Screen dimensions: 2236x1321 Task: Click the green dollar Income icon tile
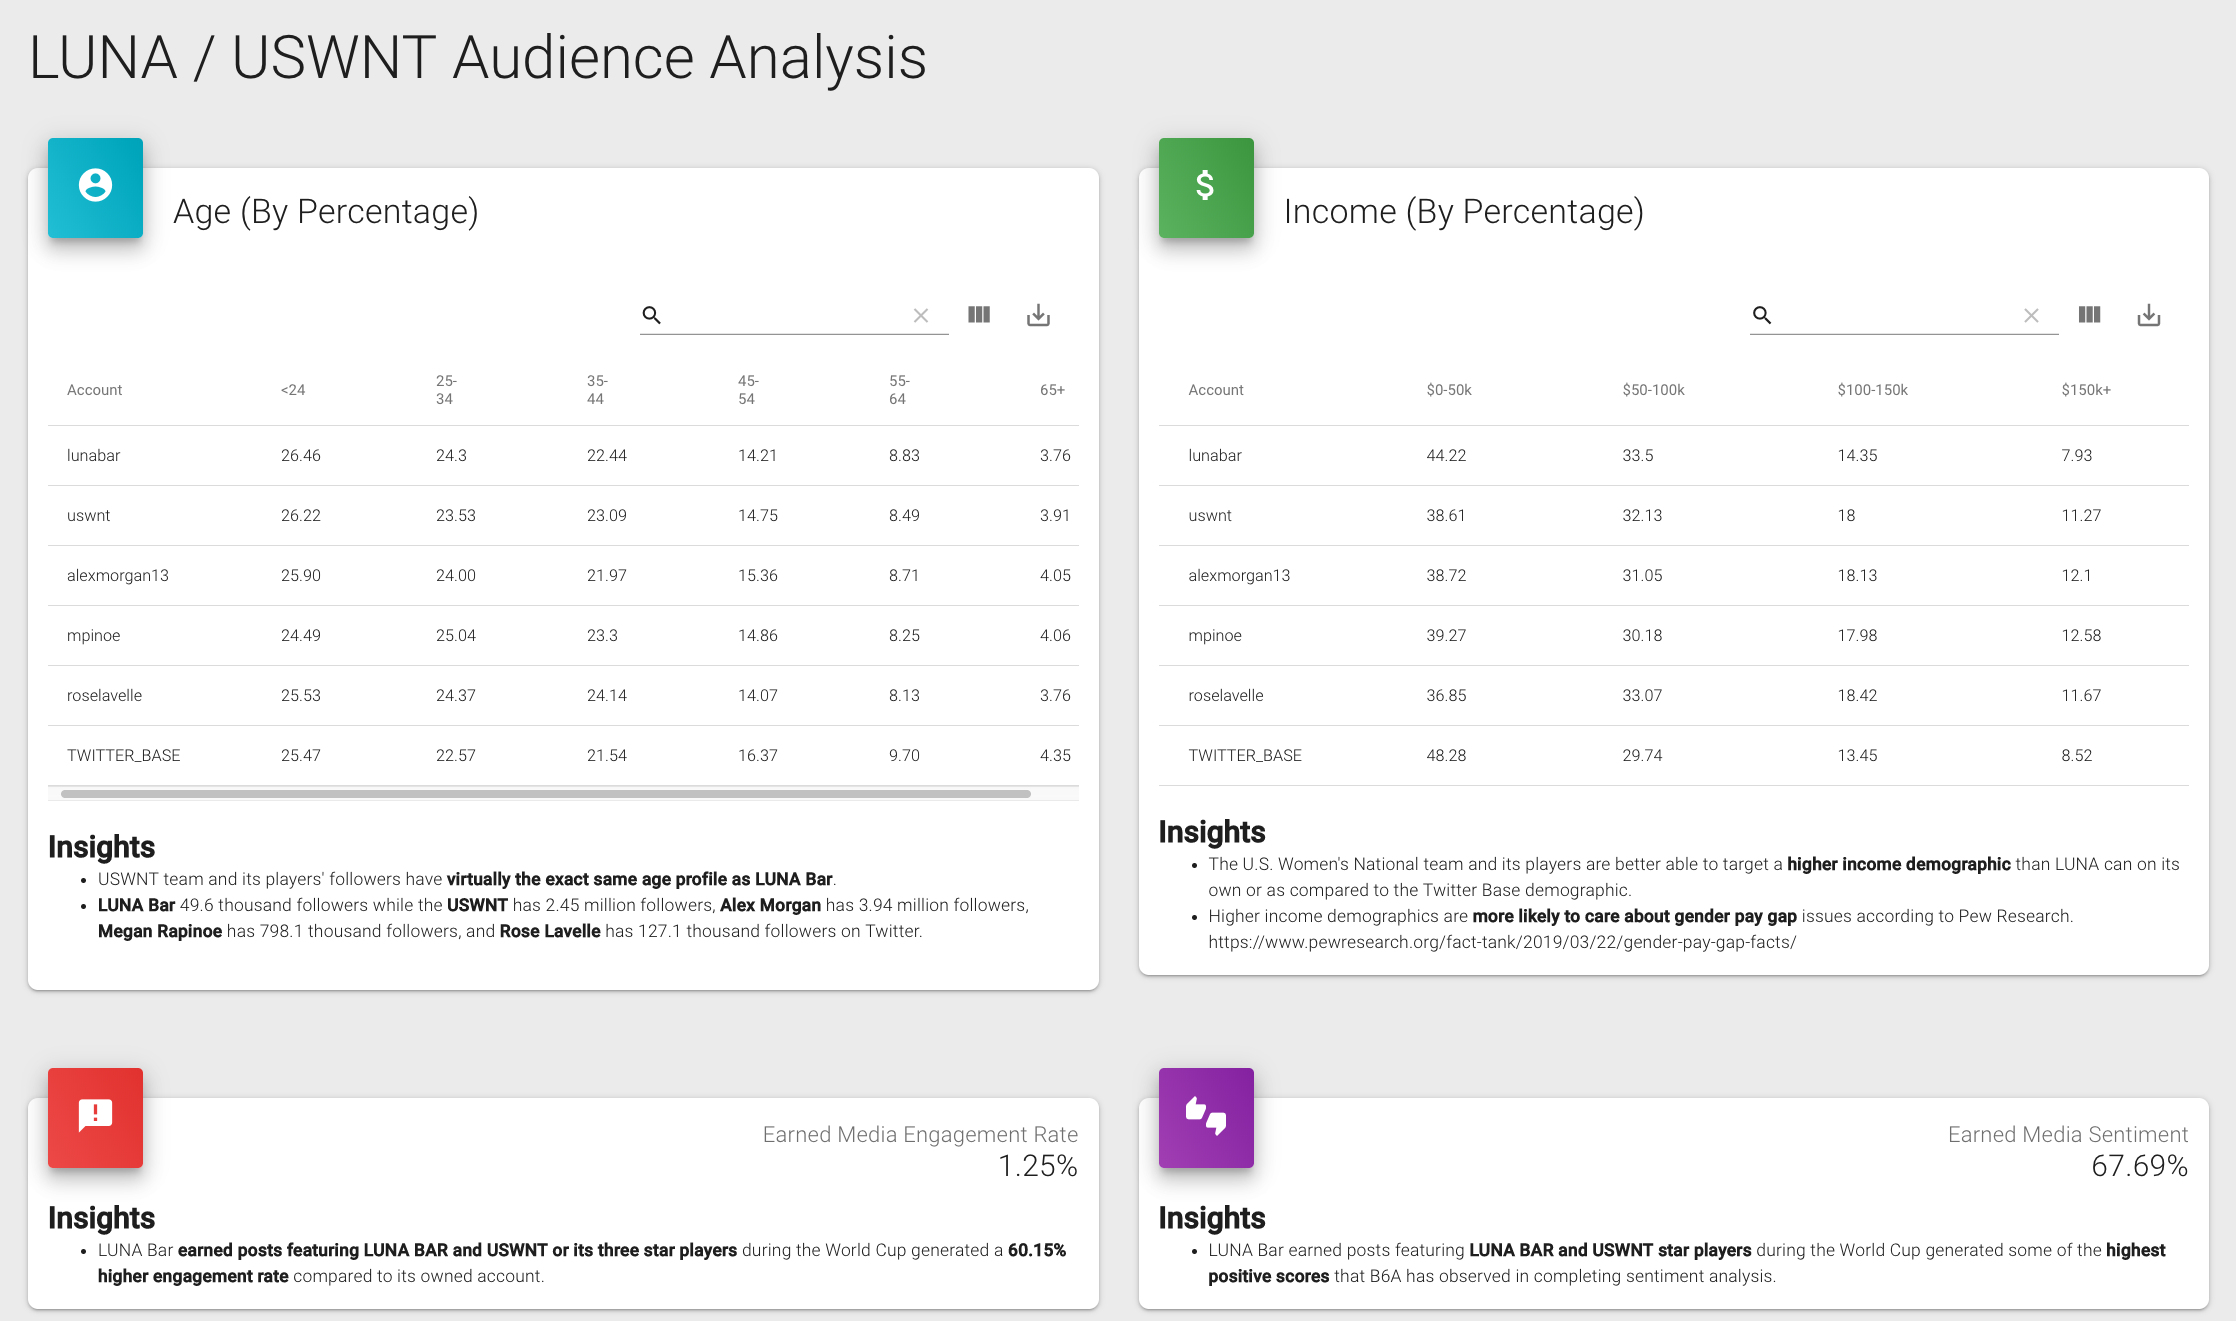point(1206,187)
